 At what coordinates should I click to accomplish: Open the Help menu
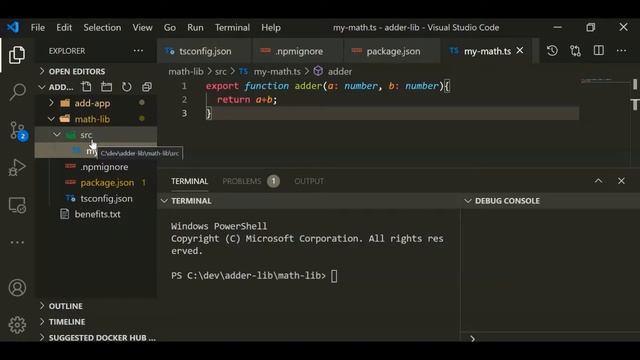(271, 27)
